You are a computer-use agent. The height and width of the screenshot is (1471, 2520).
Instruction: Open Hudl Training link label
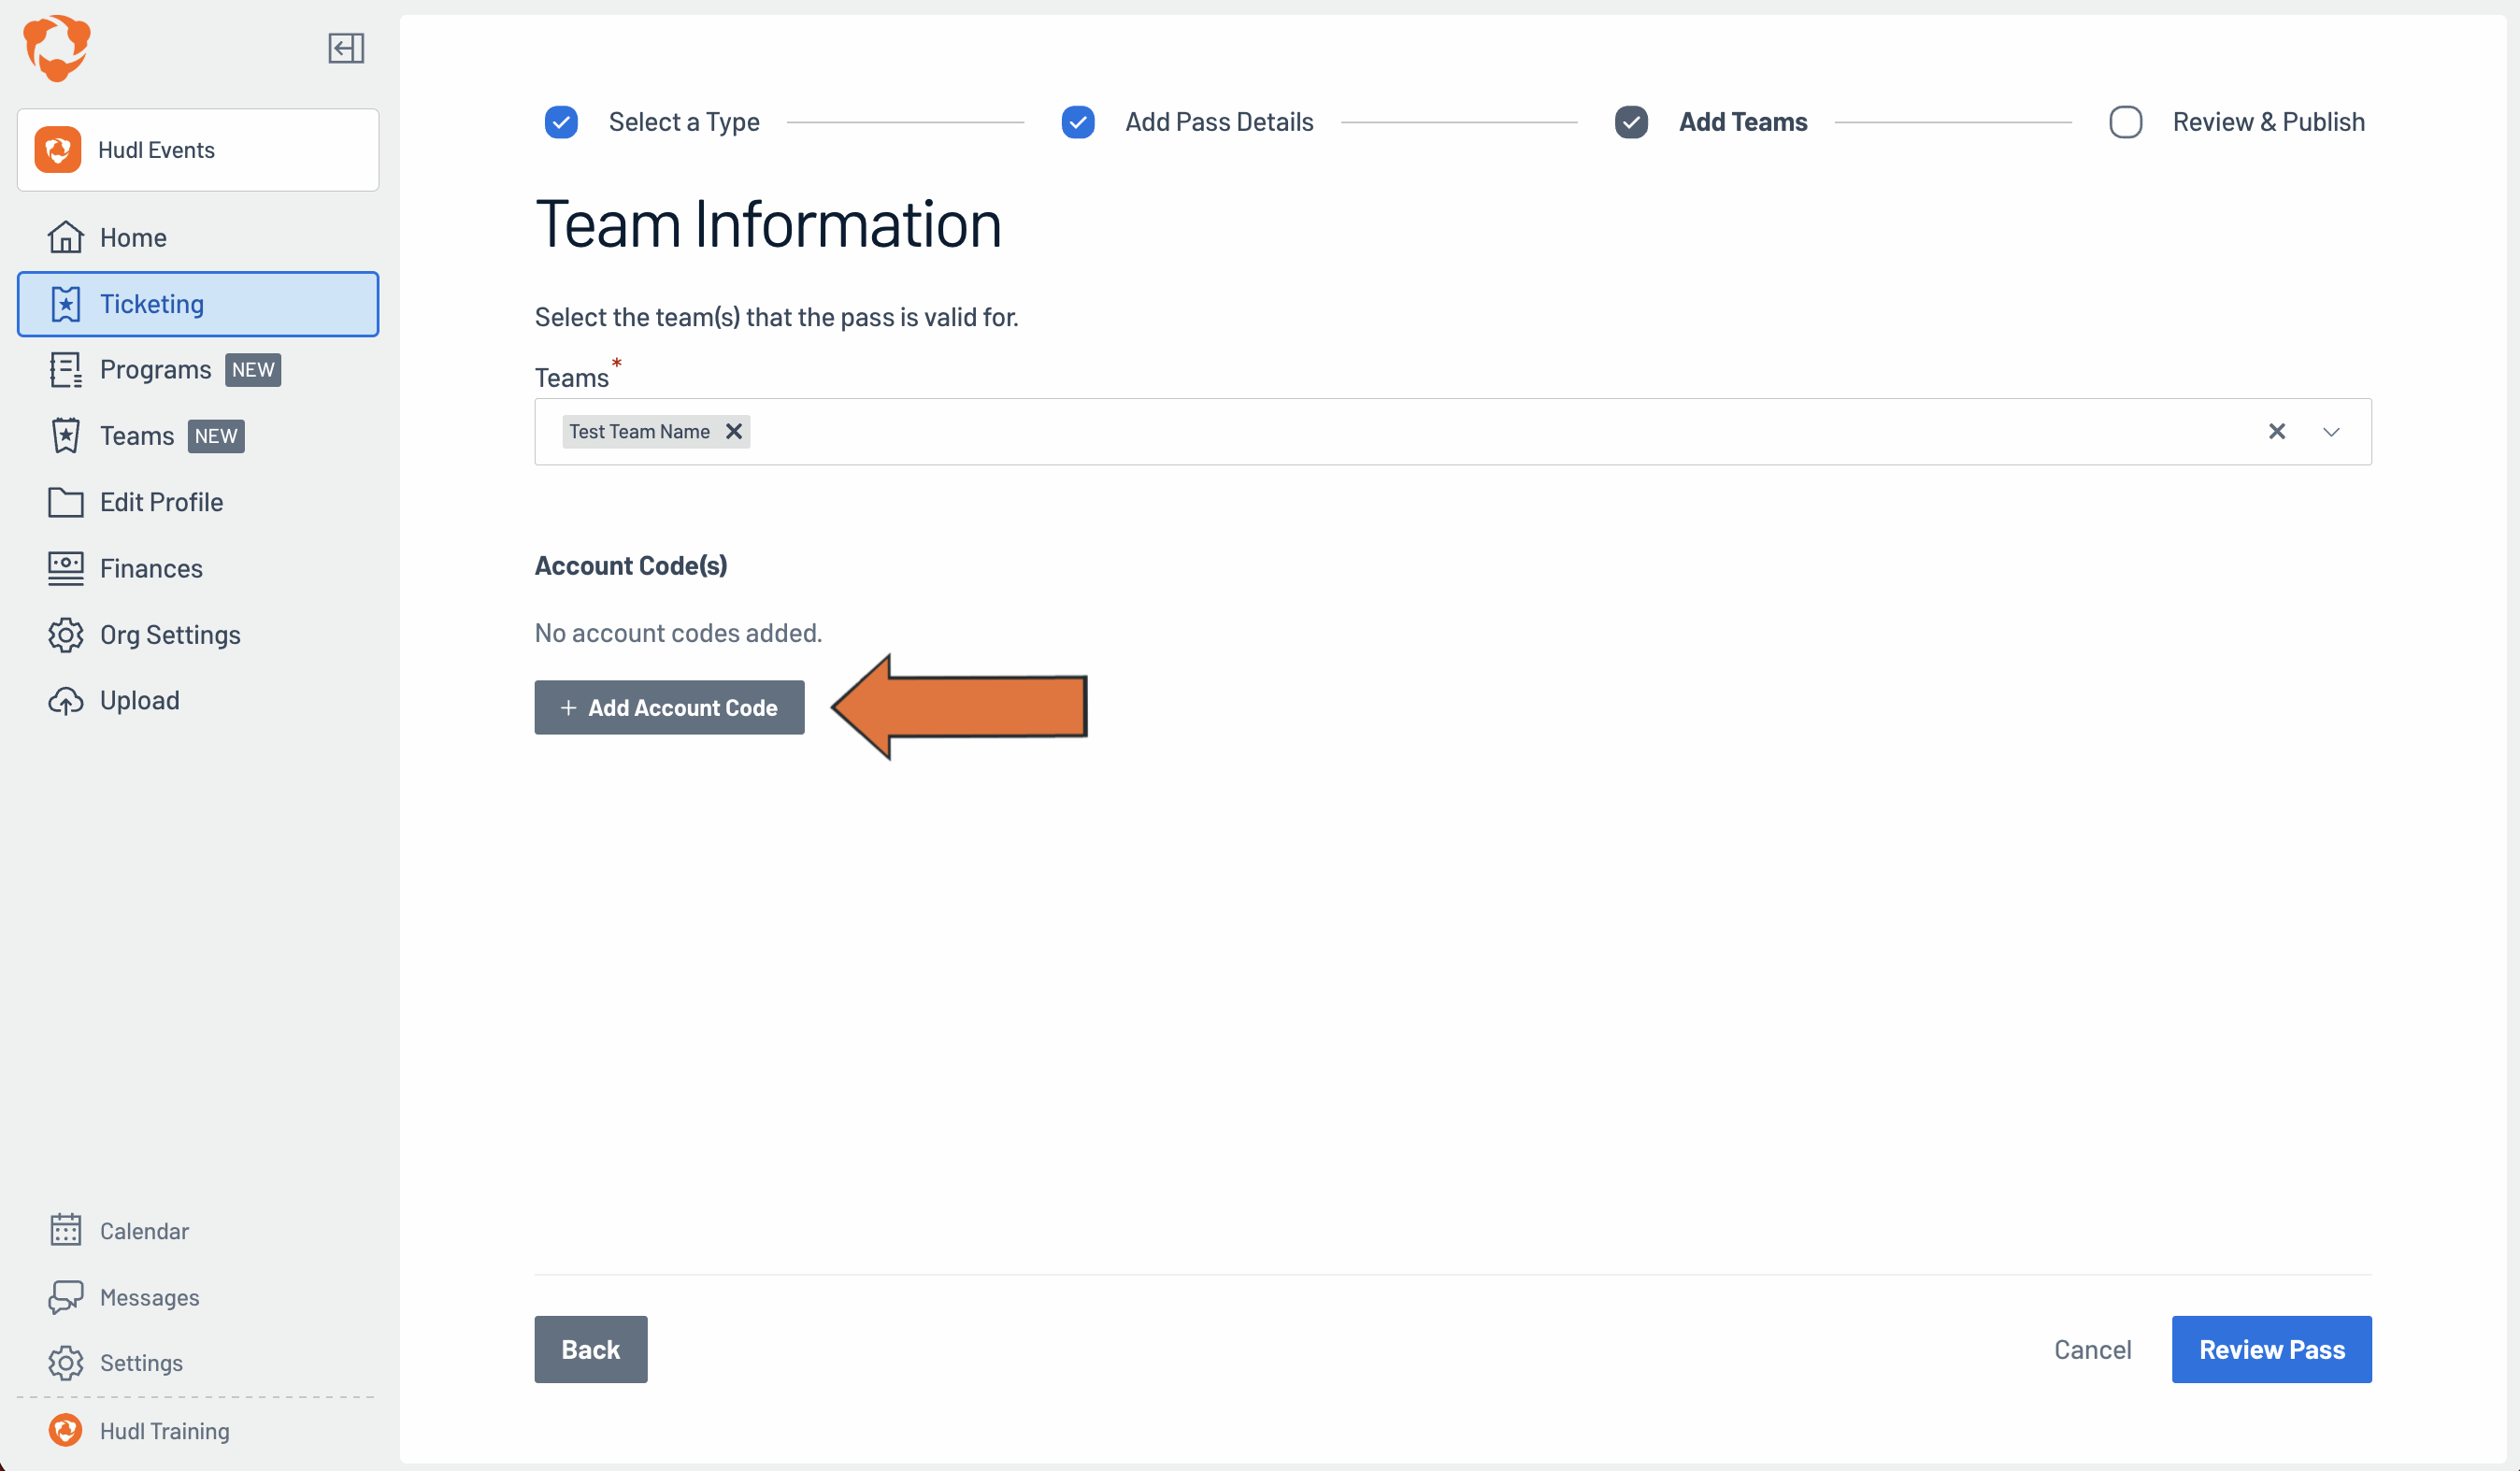(165, 1431)
